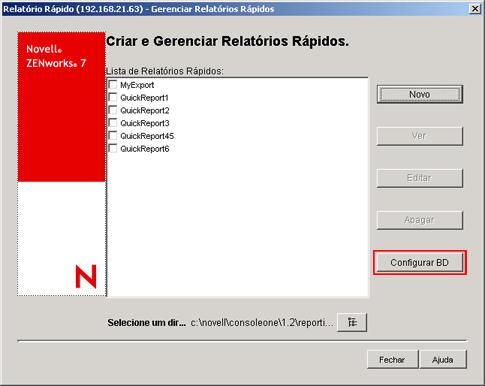Close the Relatório Rápido dialog window
Screen dimensions: 485x386
(475, 9)
